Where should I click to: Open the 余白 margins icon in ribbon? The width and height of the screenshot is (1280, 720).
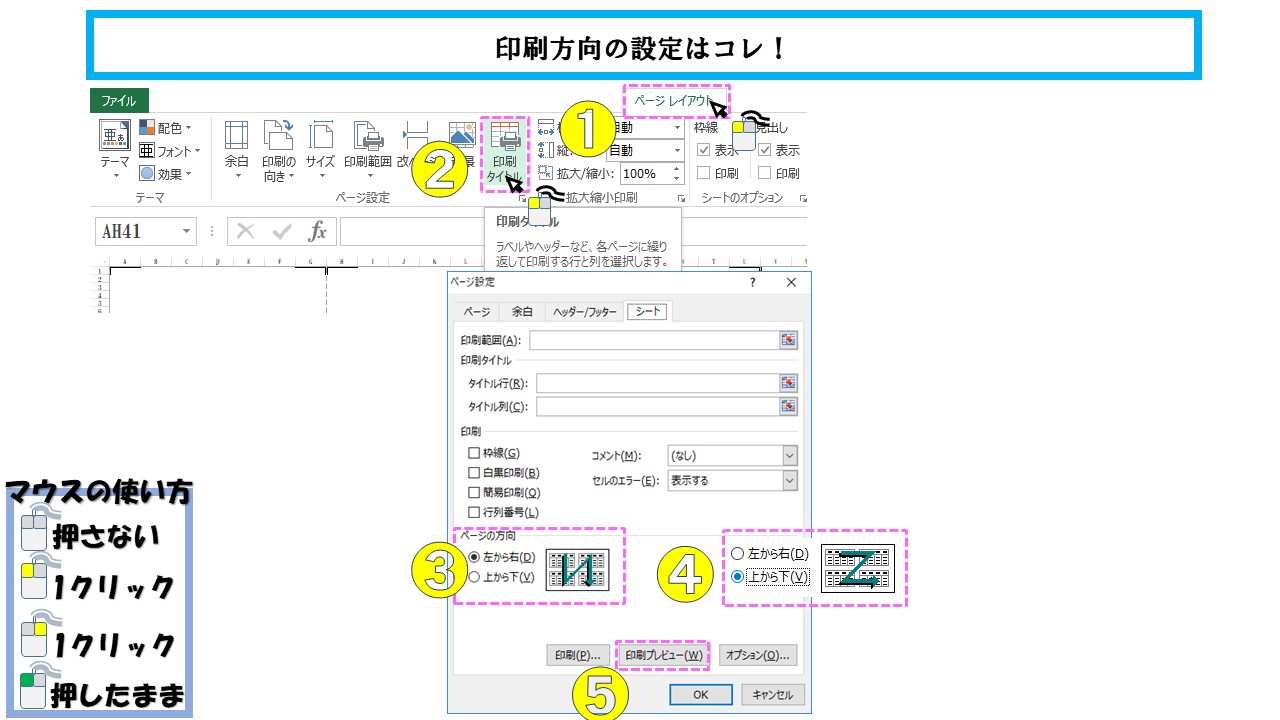(x=236, y=136)
